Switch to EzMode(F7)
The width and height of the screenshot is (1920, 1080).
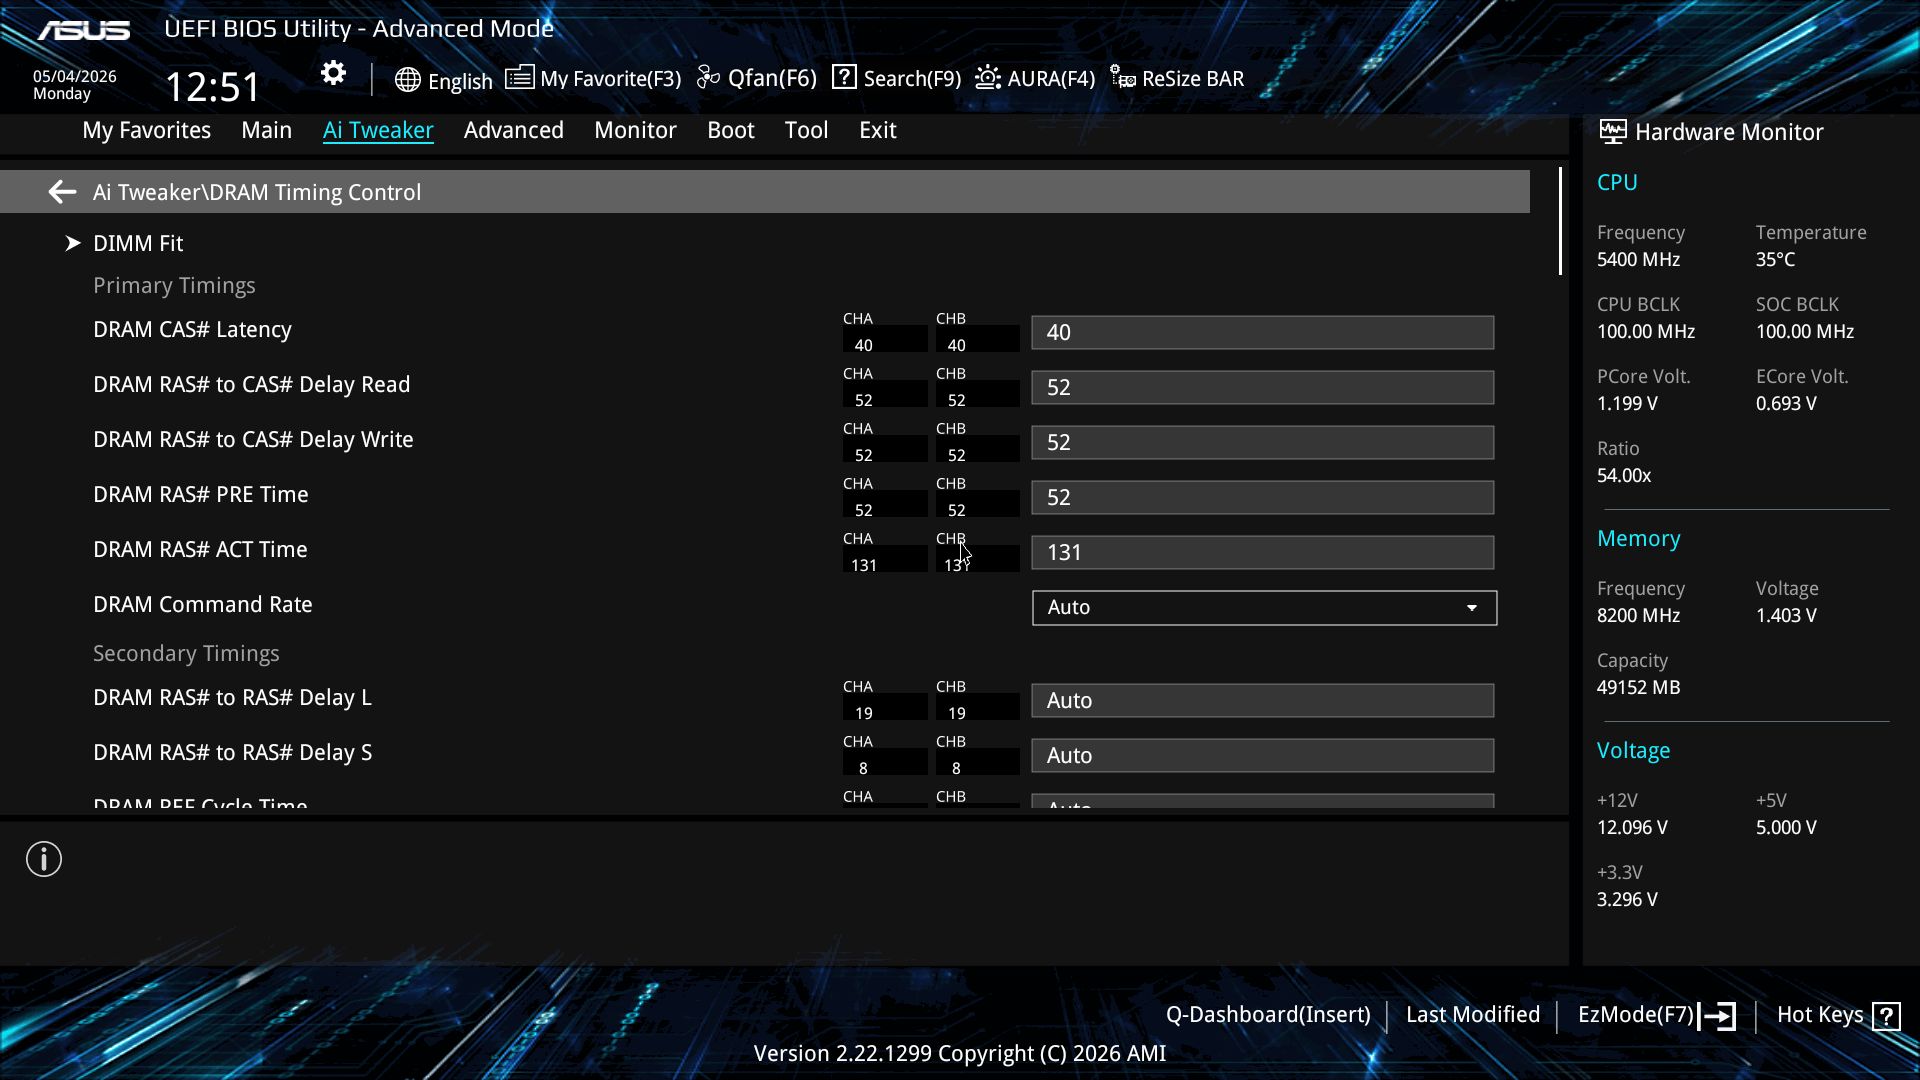click(1635, 1015)
